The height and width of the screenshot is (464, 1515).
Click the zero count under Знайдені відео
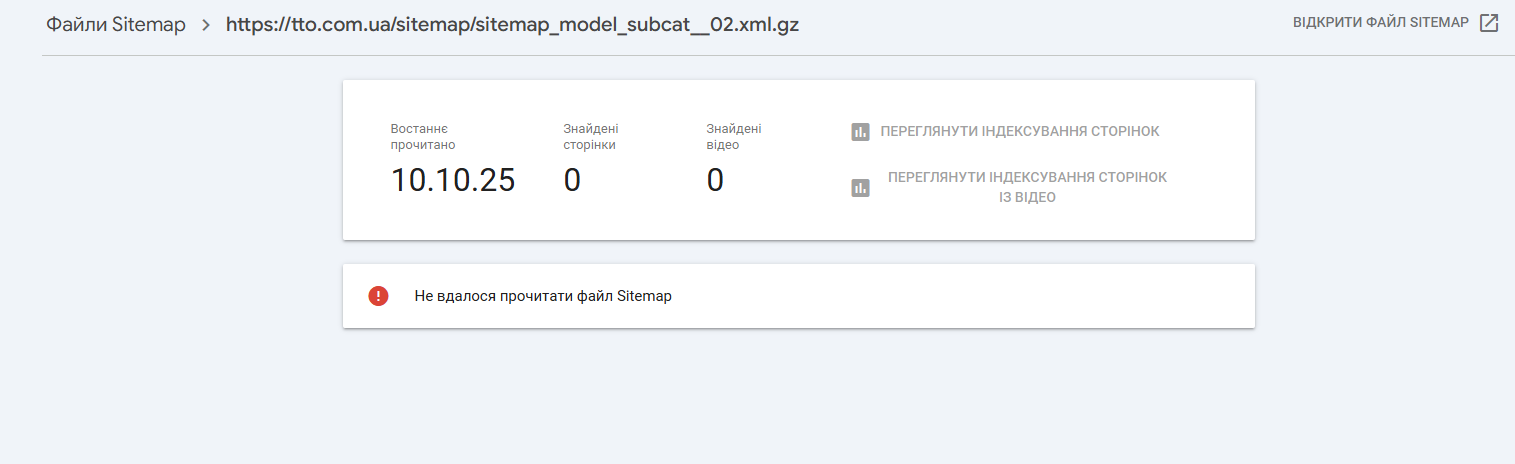tap(715, 180)
